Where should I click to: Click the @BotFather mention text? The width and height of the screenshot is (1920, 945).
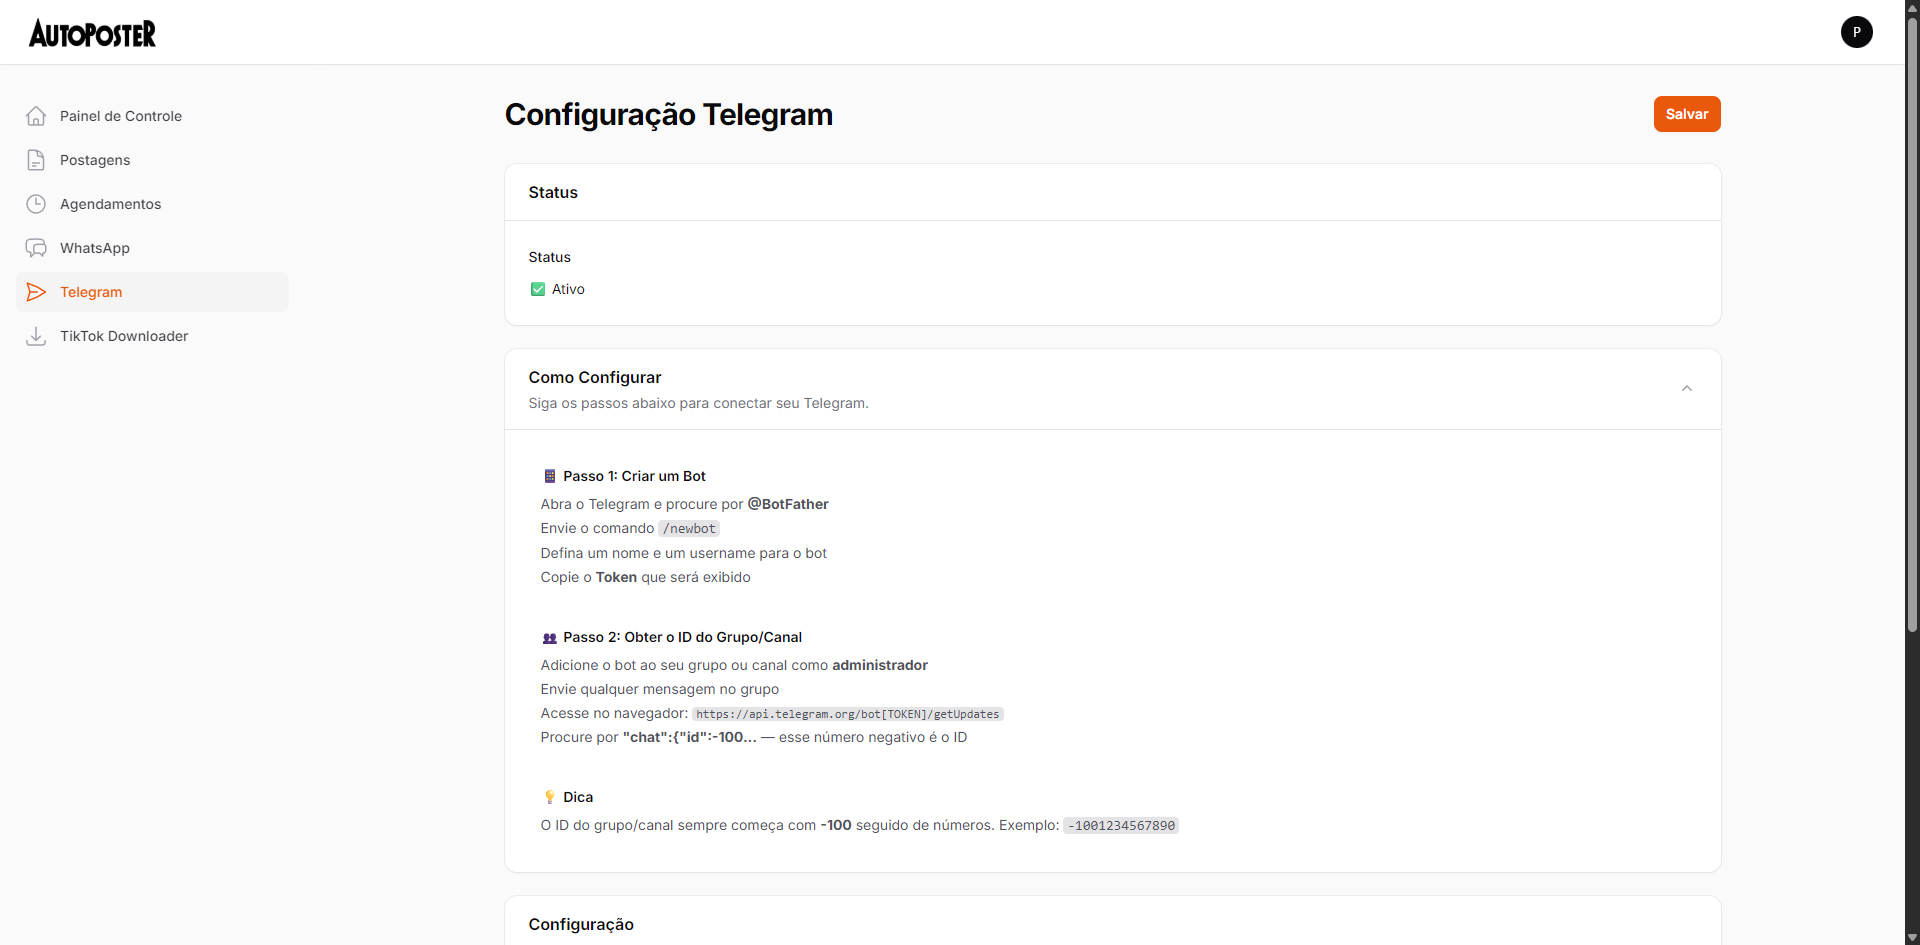point(787,504)
